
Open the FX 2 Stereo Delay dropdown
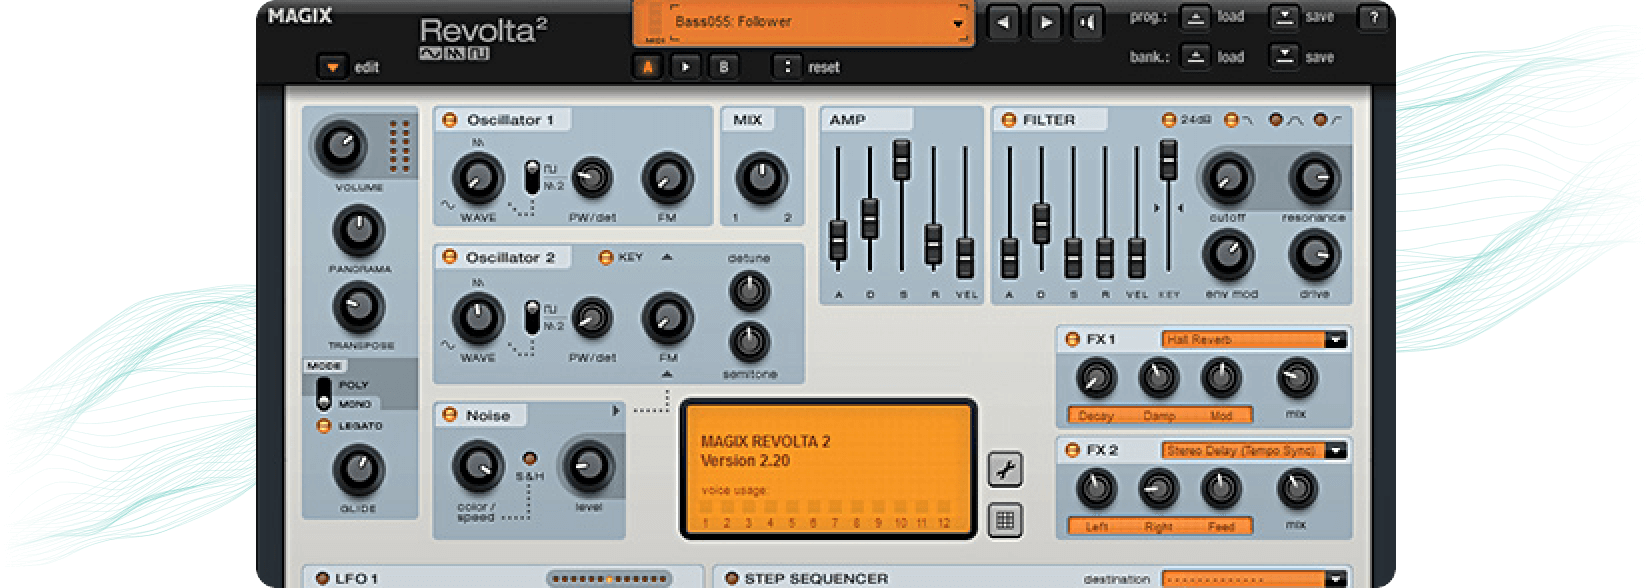coord(1335,451)
